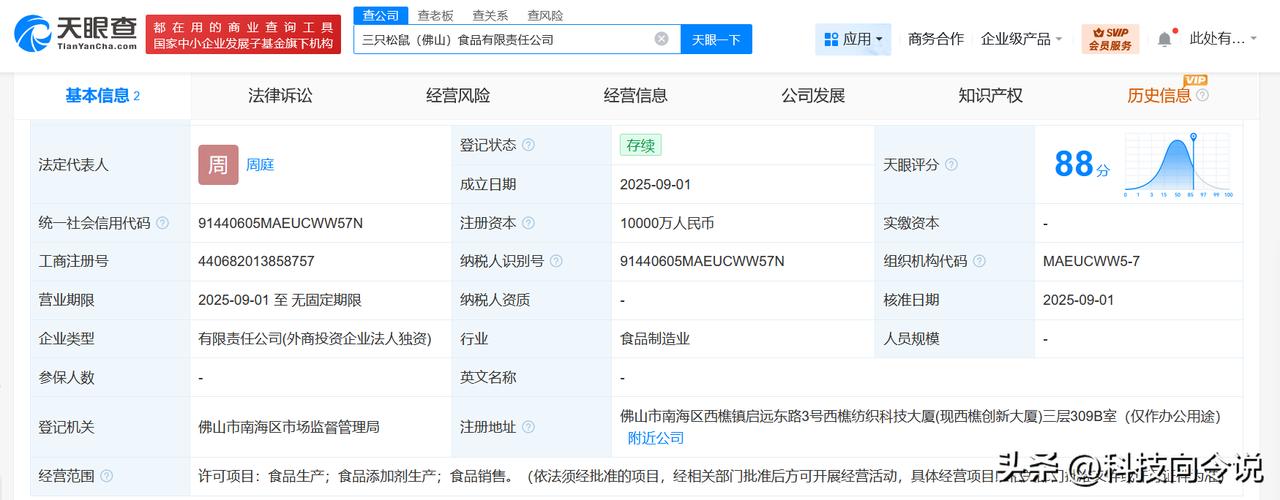
Task: Click help icon beside 历史信息 tab
Action: 1202,96
